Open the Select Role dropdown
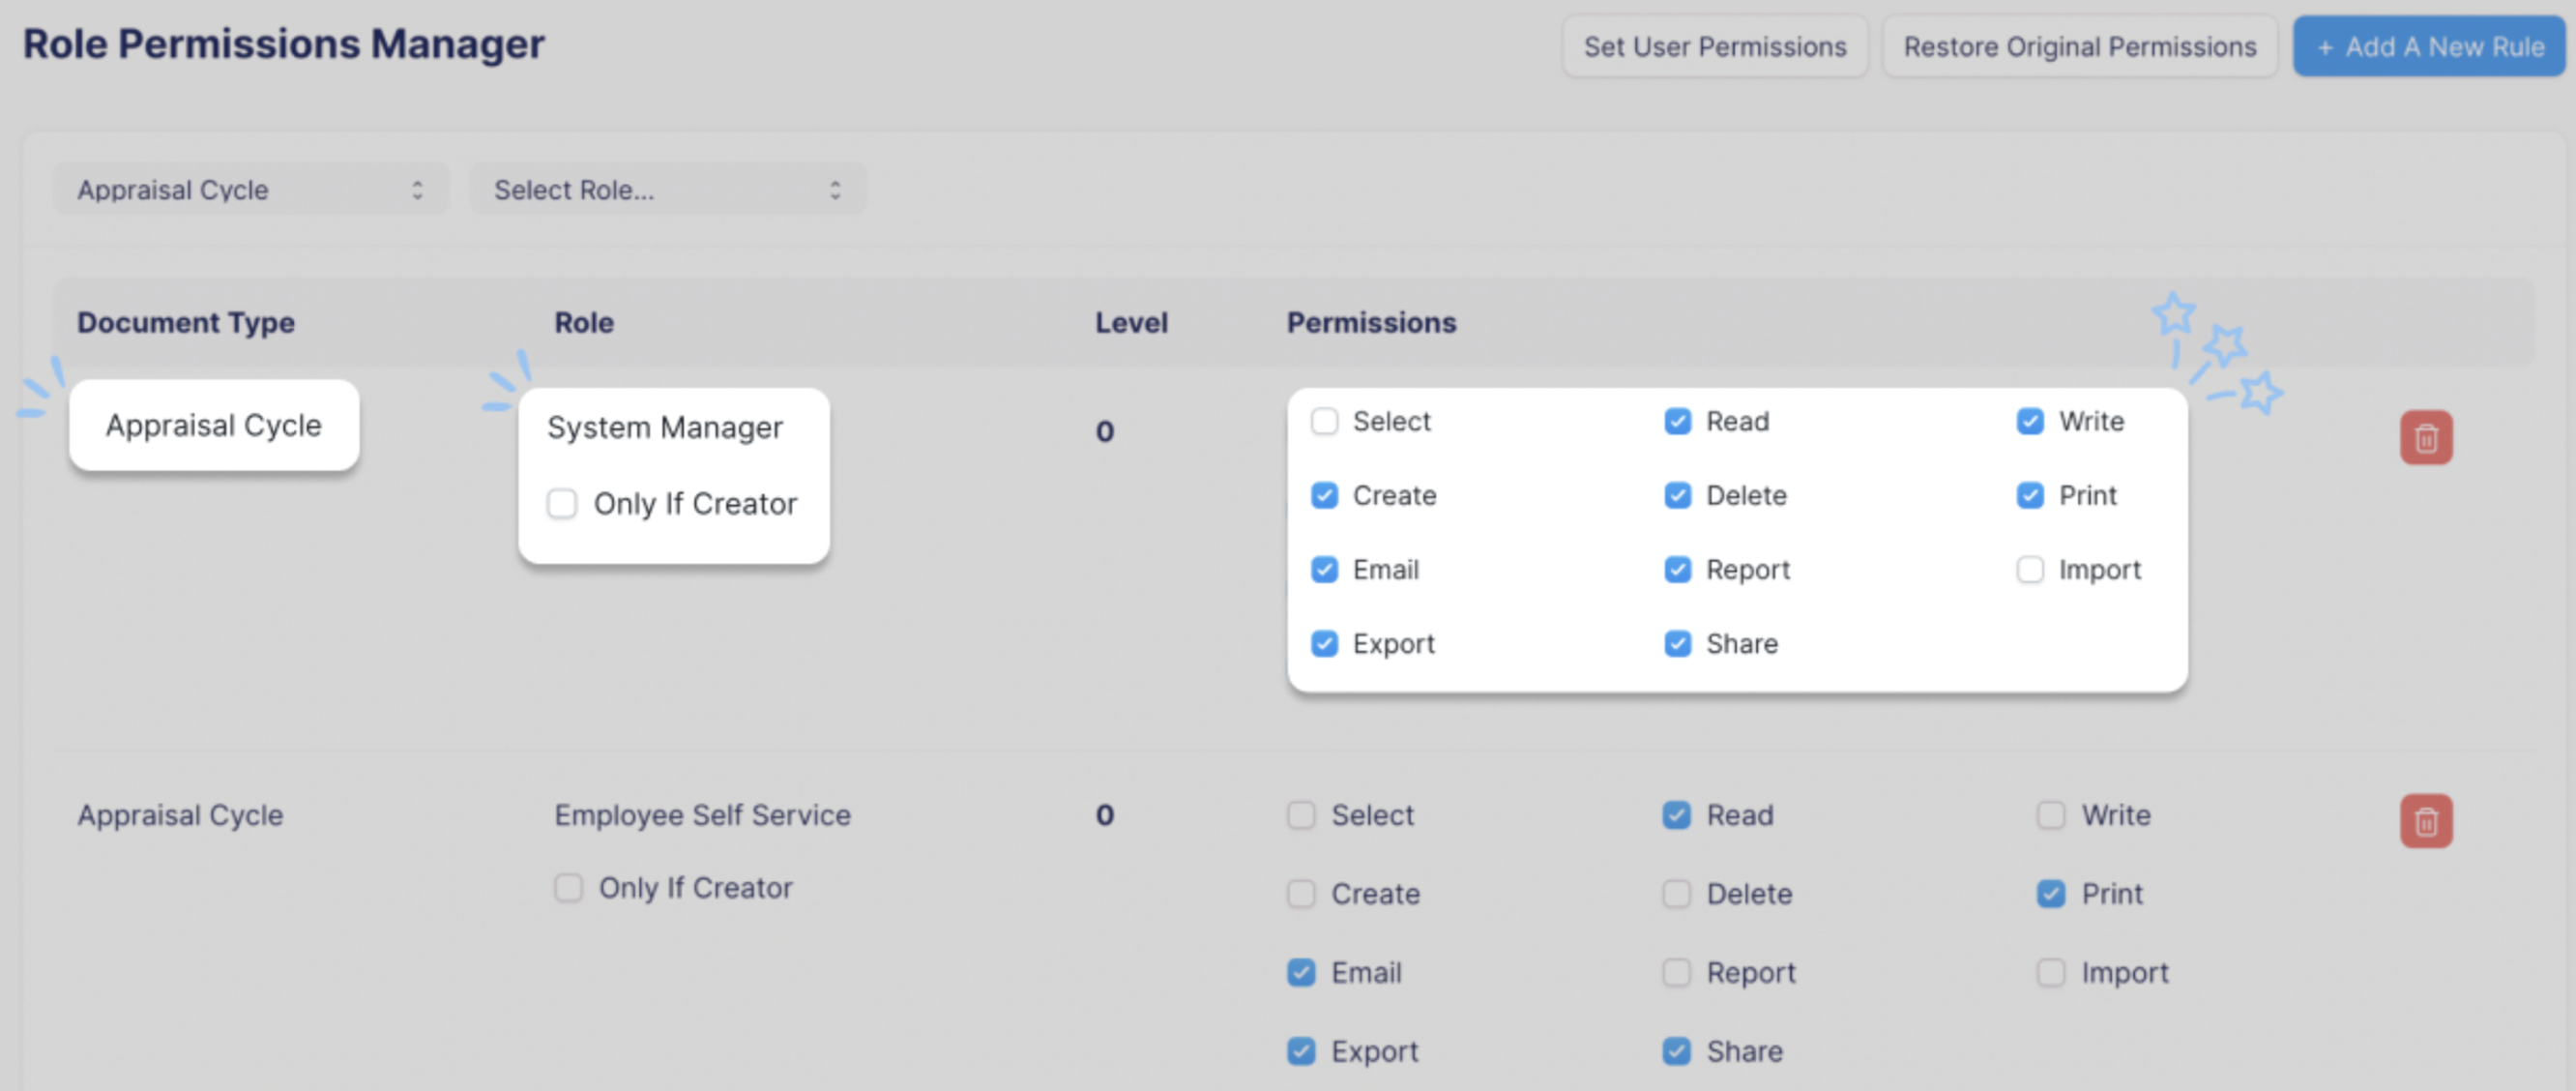 click(x=667, y=189)
